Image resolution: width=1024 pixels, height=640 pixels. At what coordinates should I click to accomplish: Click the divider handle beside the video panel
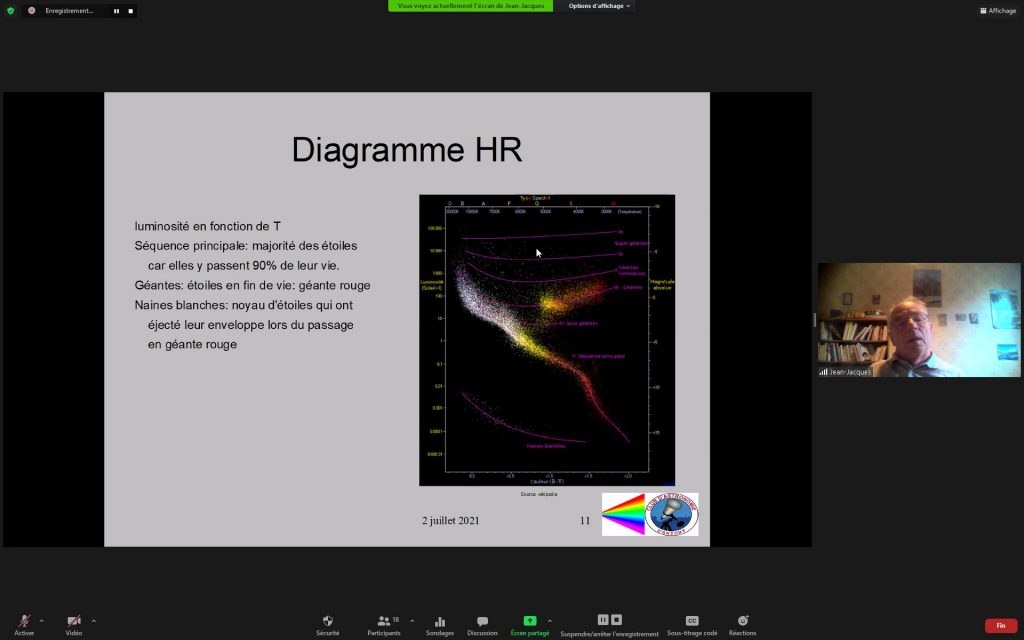coord(814,320)
